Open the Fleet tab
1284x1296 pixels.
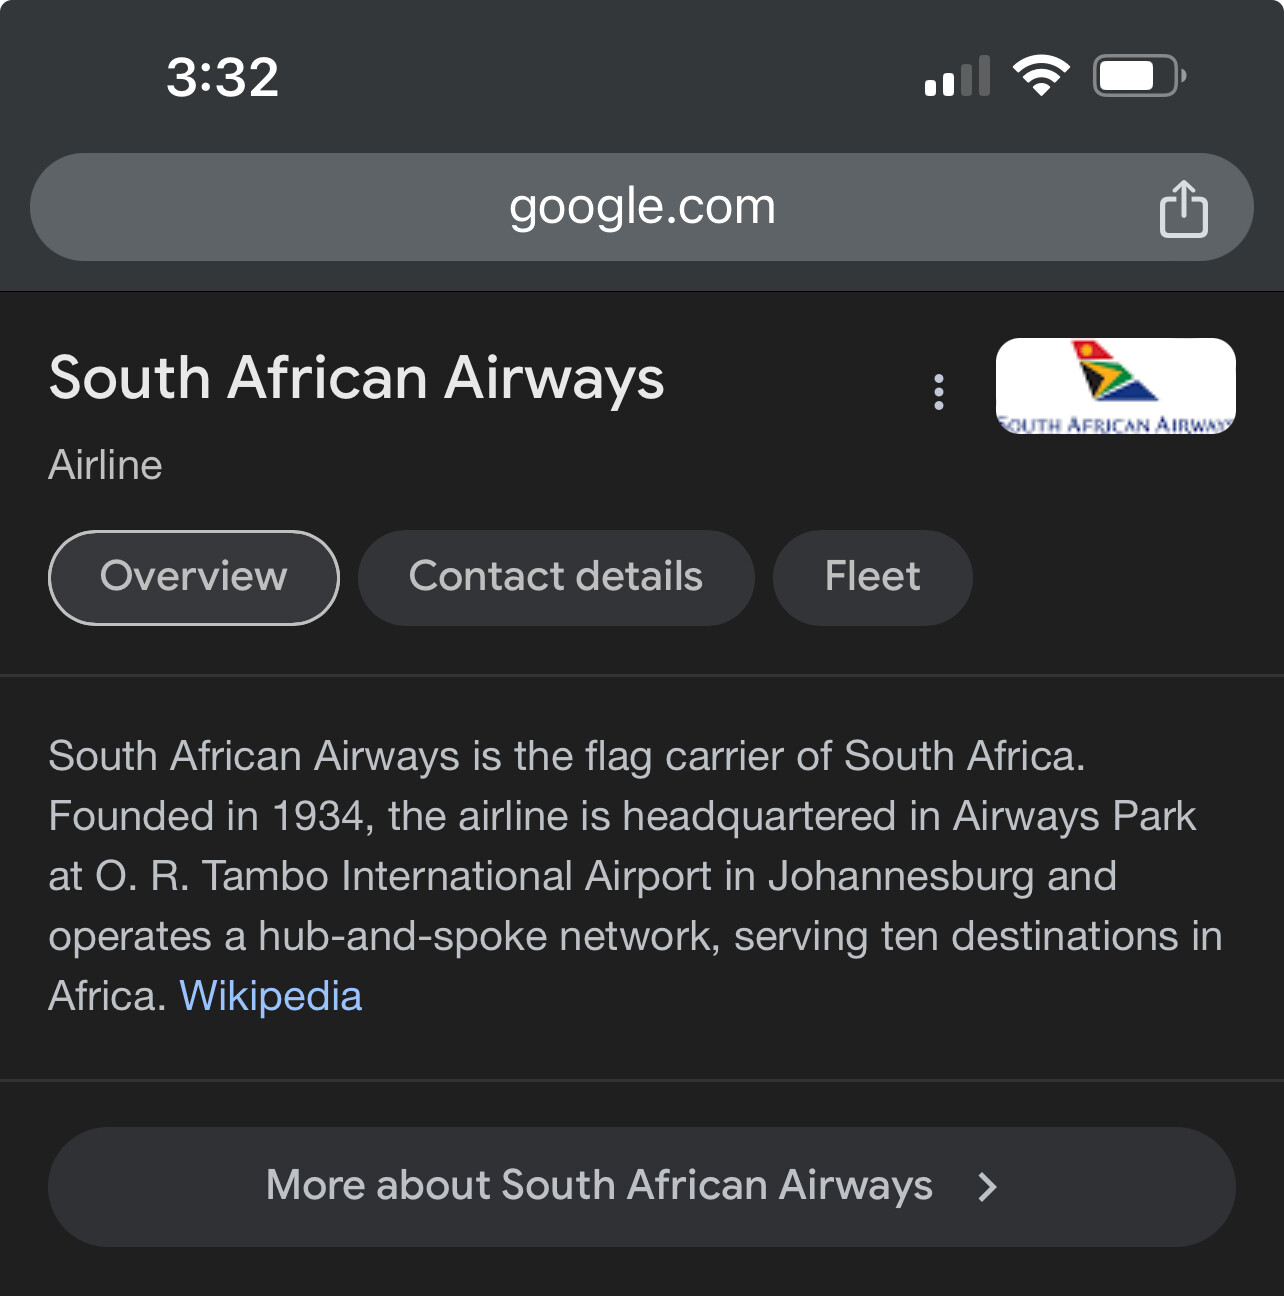[x=872, y=577]
